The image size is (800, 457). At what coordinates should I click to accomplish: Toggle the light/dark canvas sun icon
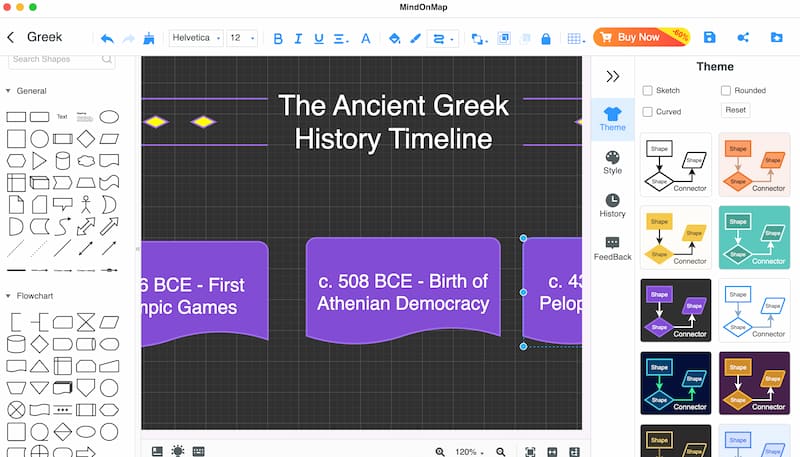point(178,451)
